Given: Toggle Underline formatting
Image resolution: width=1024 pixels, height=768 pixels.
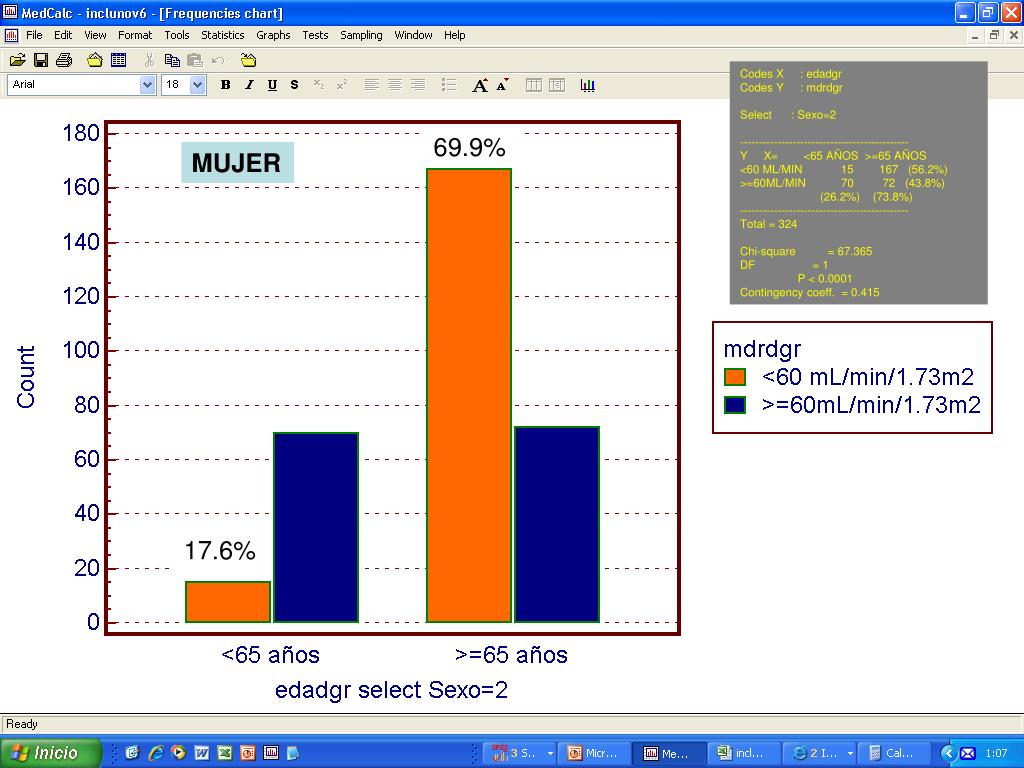Looking at the screenshot, I should (x=272, y=85).
